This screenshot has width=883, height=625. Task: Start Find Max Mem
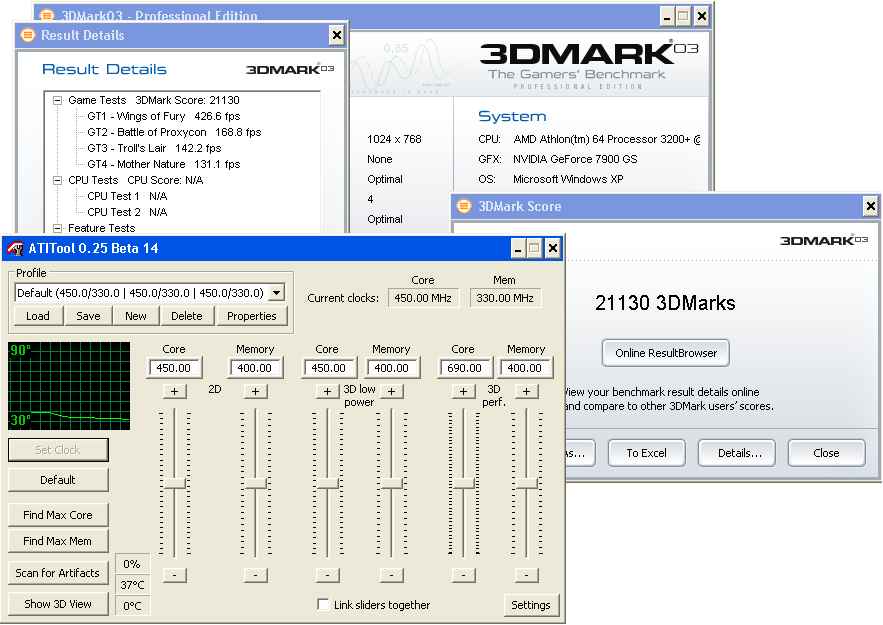click(57, 541)
